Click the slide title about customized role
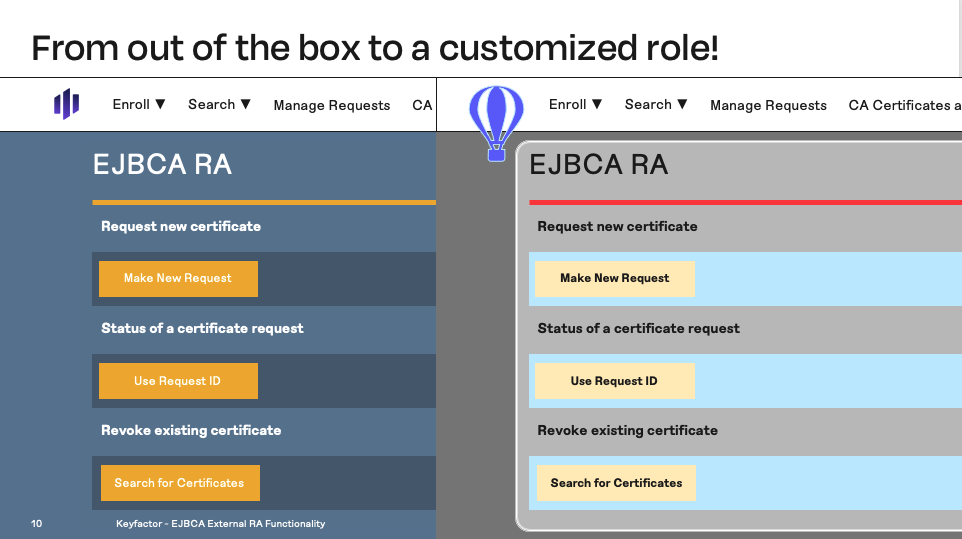This screenshot has height=539, width=962. pos(375,47)
